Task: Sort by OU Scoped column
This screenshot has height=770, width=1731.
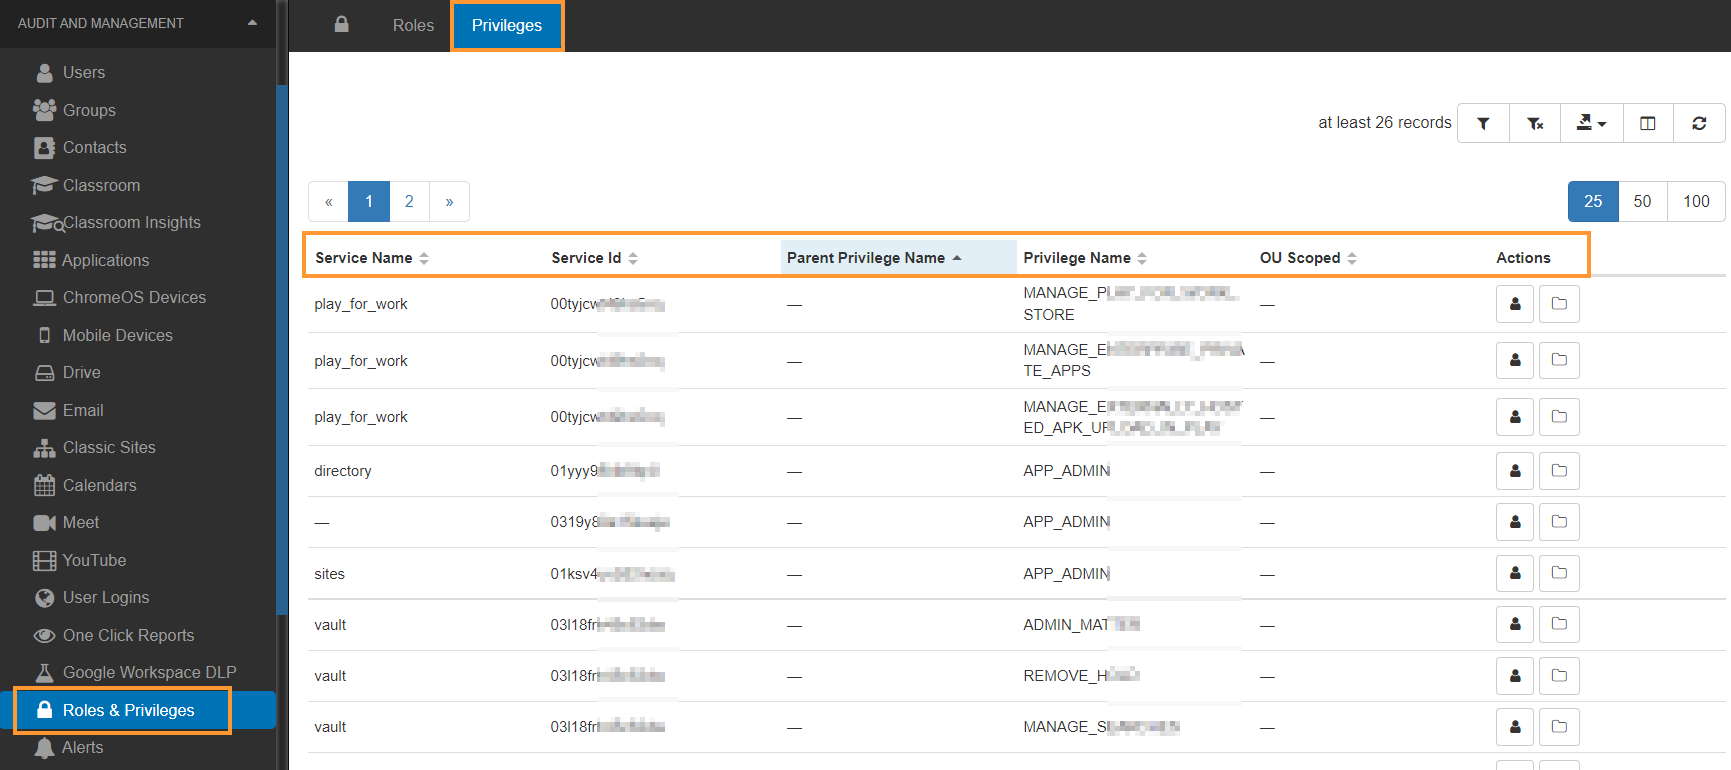Action: (x=1308, y=258)
